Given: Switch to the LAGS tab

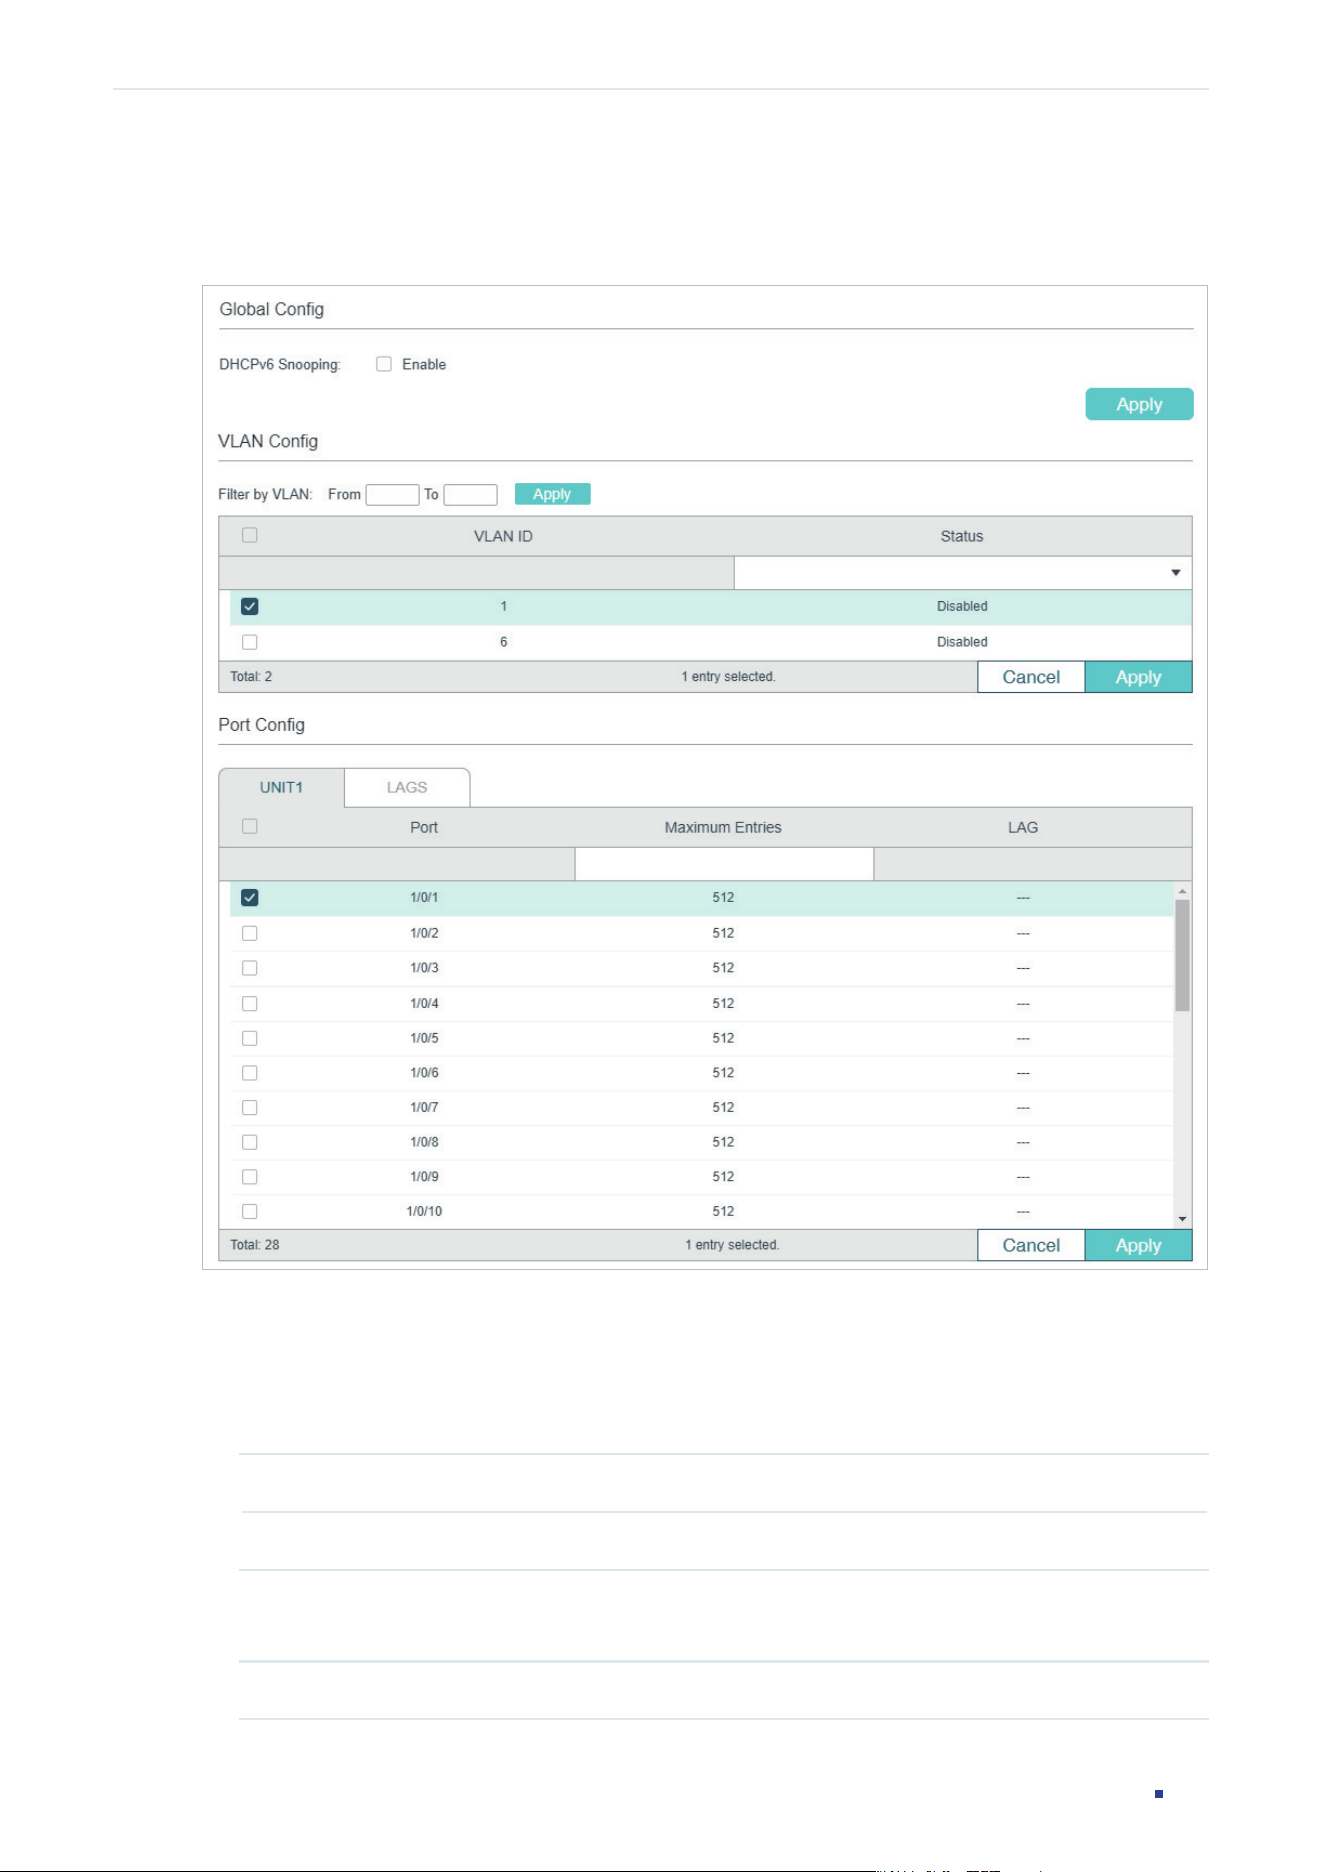Looking at the screenshot, I should [x=407, y=787].
